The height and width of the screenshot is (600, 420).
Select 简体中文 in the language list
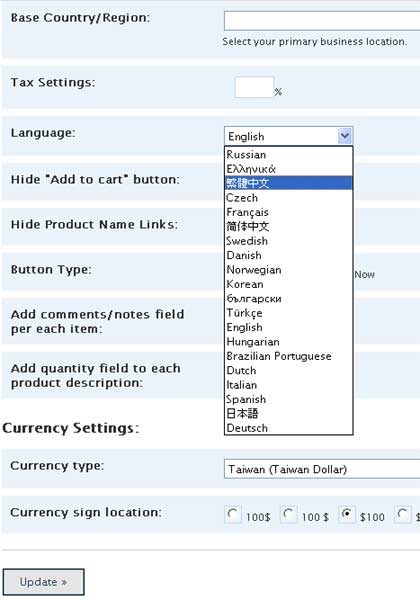[288, 226]
